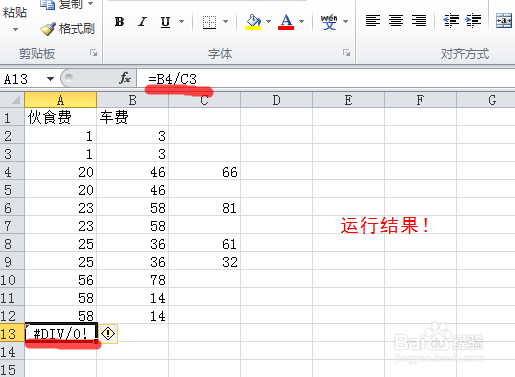Click cell C9 containing 32
The image size is (515, 377).
click(x=205, y=261)
